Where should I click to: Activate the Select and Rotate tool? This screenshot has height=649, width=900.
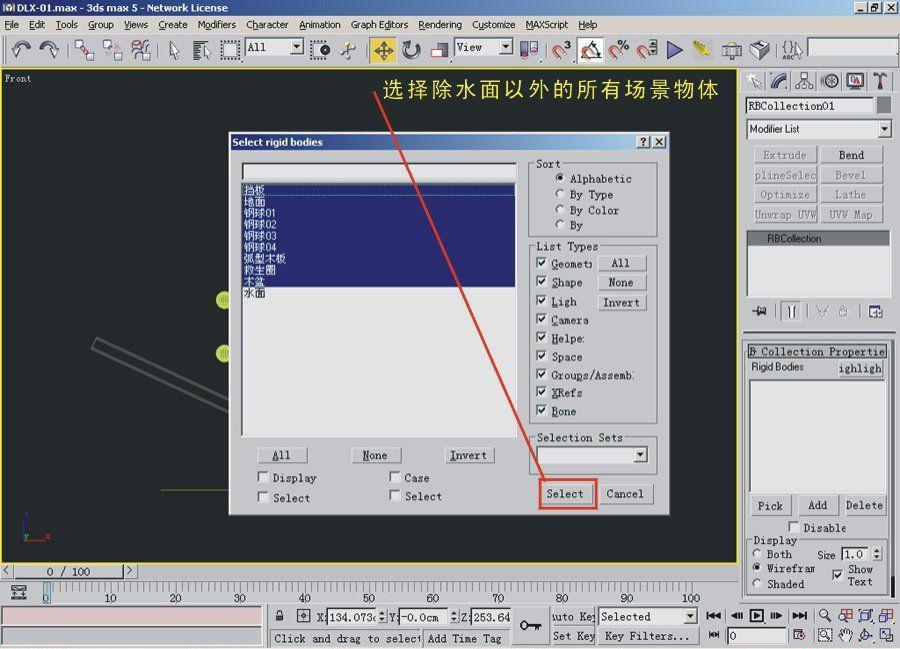coord(411,49)
